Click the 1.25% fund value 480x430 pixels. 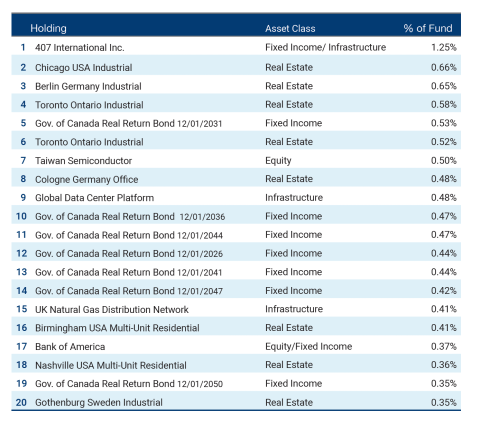pyautogui.click(x=444, y=47)
